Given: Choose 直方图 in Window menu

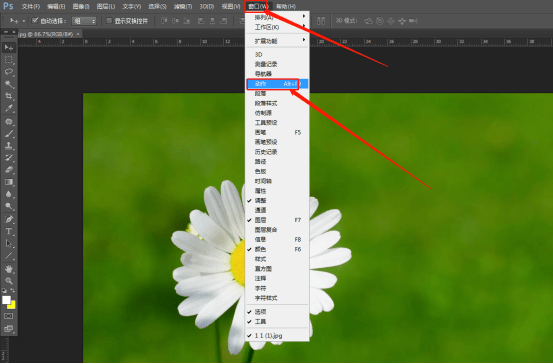Looking at the screenshot, I should [277, 268].
